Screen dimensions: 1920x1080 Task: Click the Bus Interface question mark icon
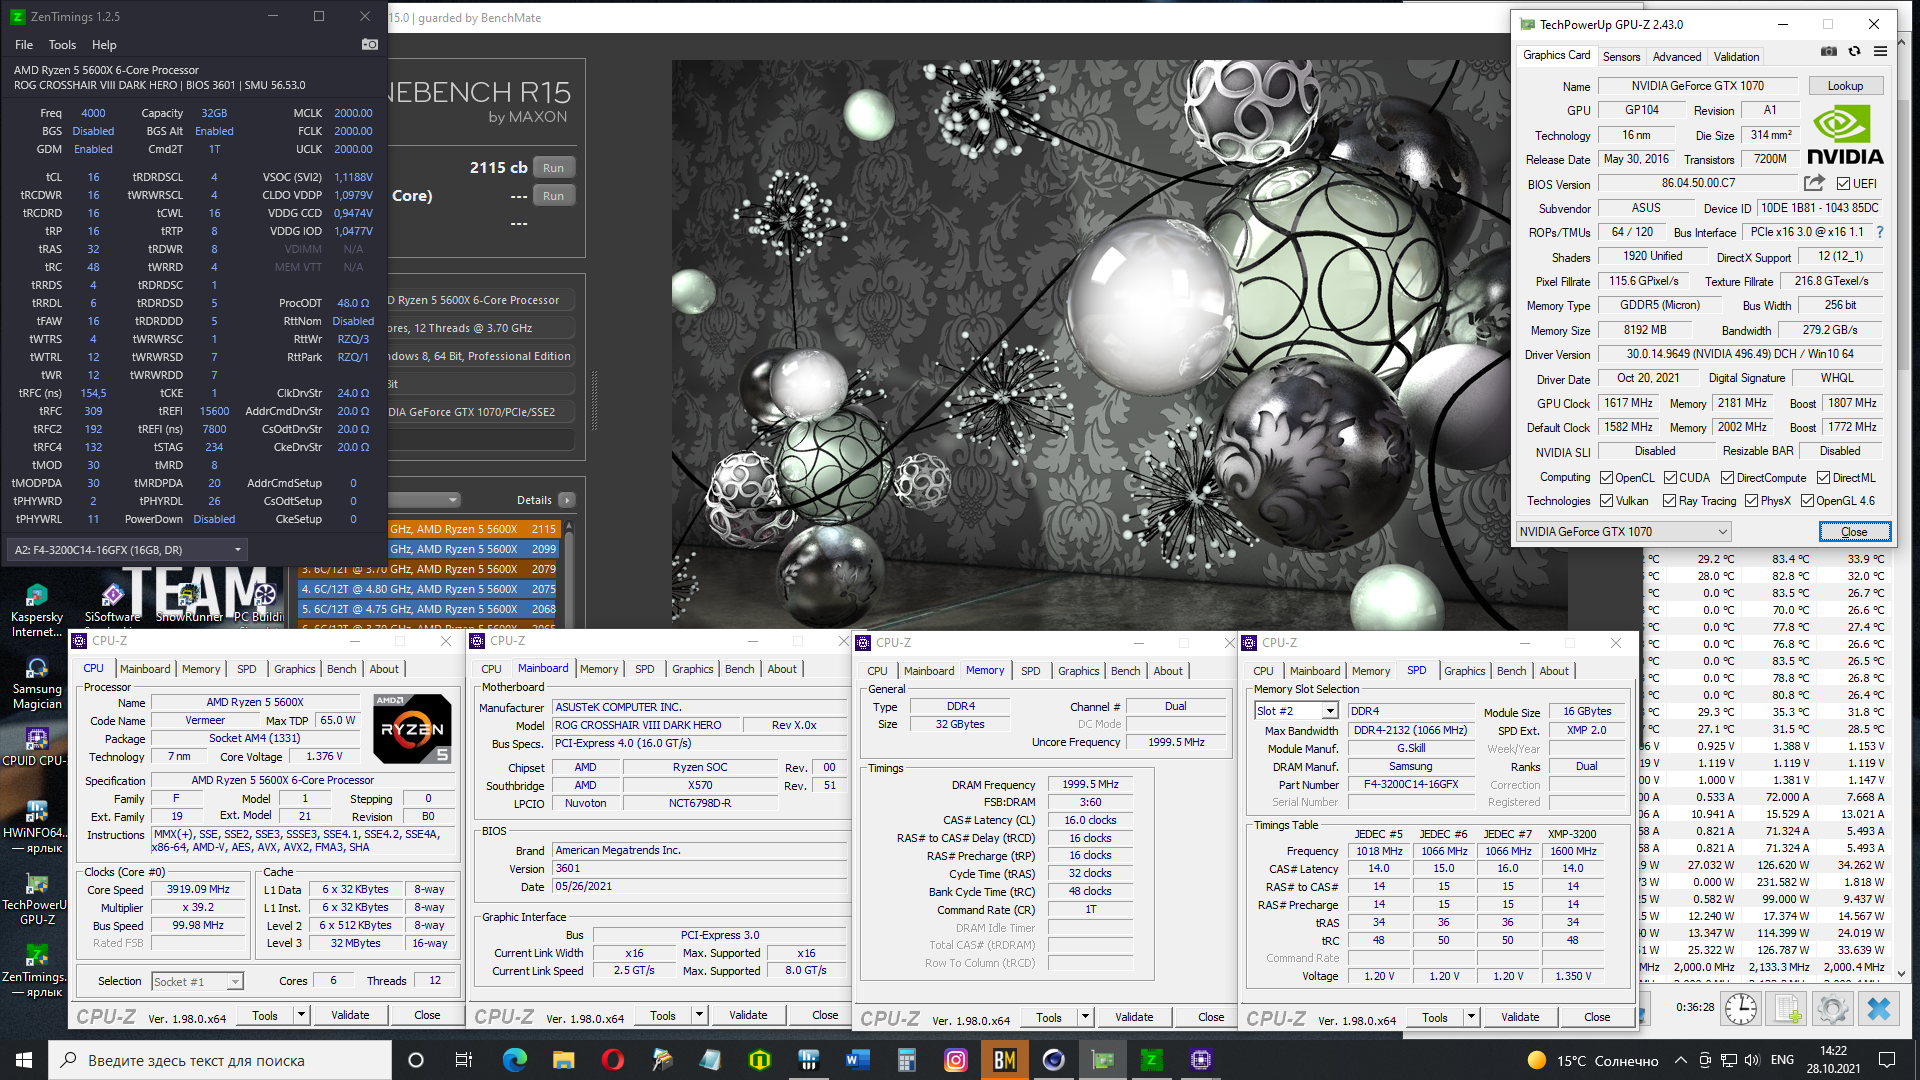tap(1880, 232)
